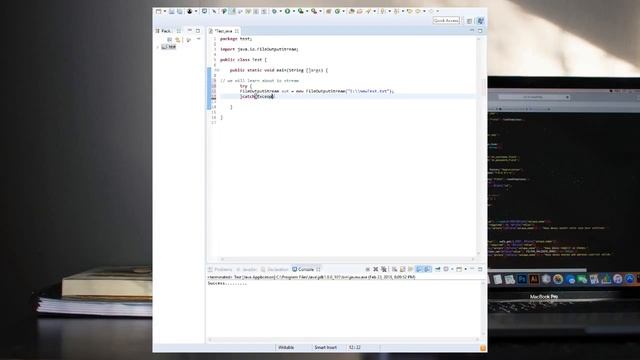Focus the Quick Access search field

446,20
